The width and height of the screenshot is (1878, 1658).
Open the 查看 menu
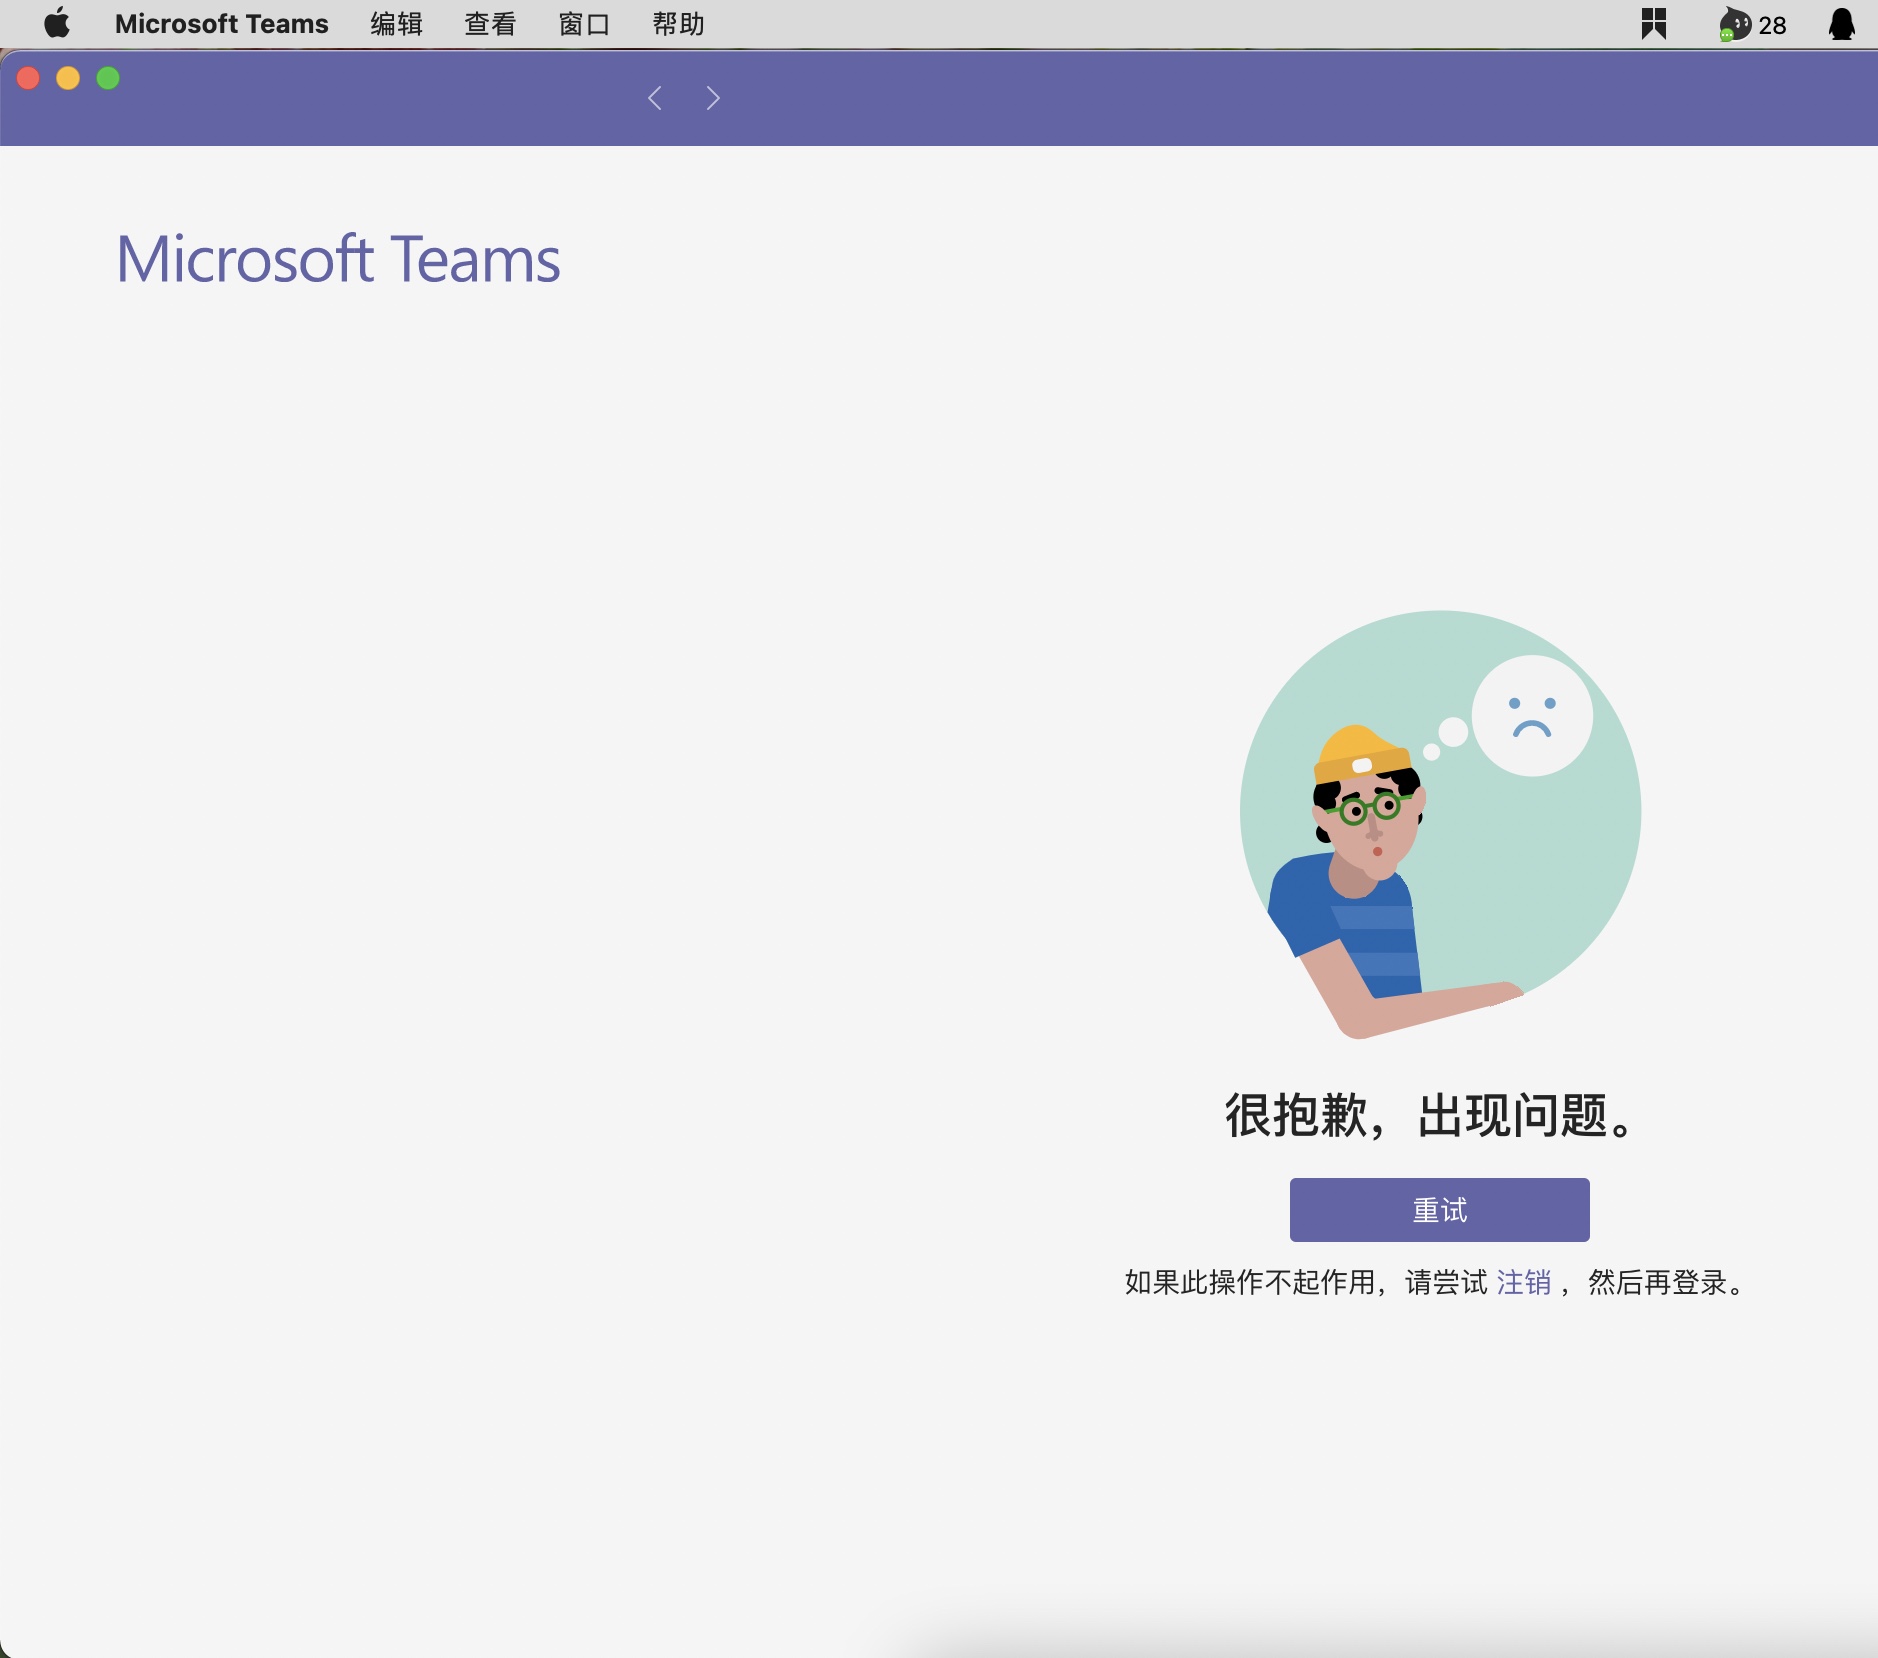[490, 24]
